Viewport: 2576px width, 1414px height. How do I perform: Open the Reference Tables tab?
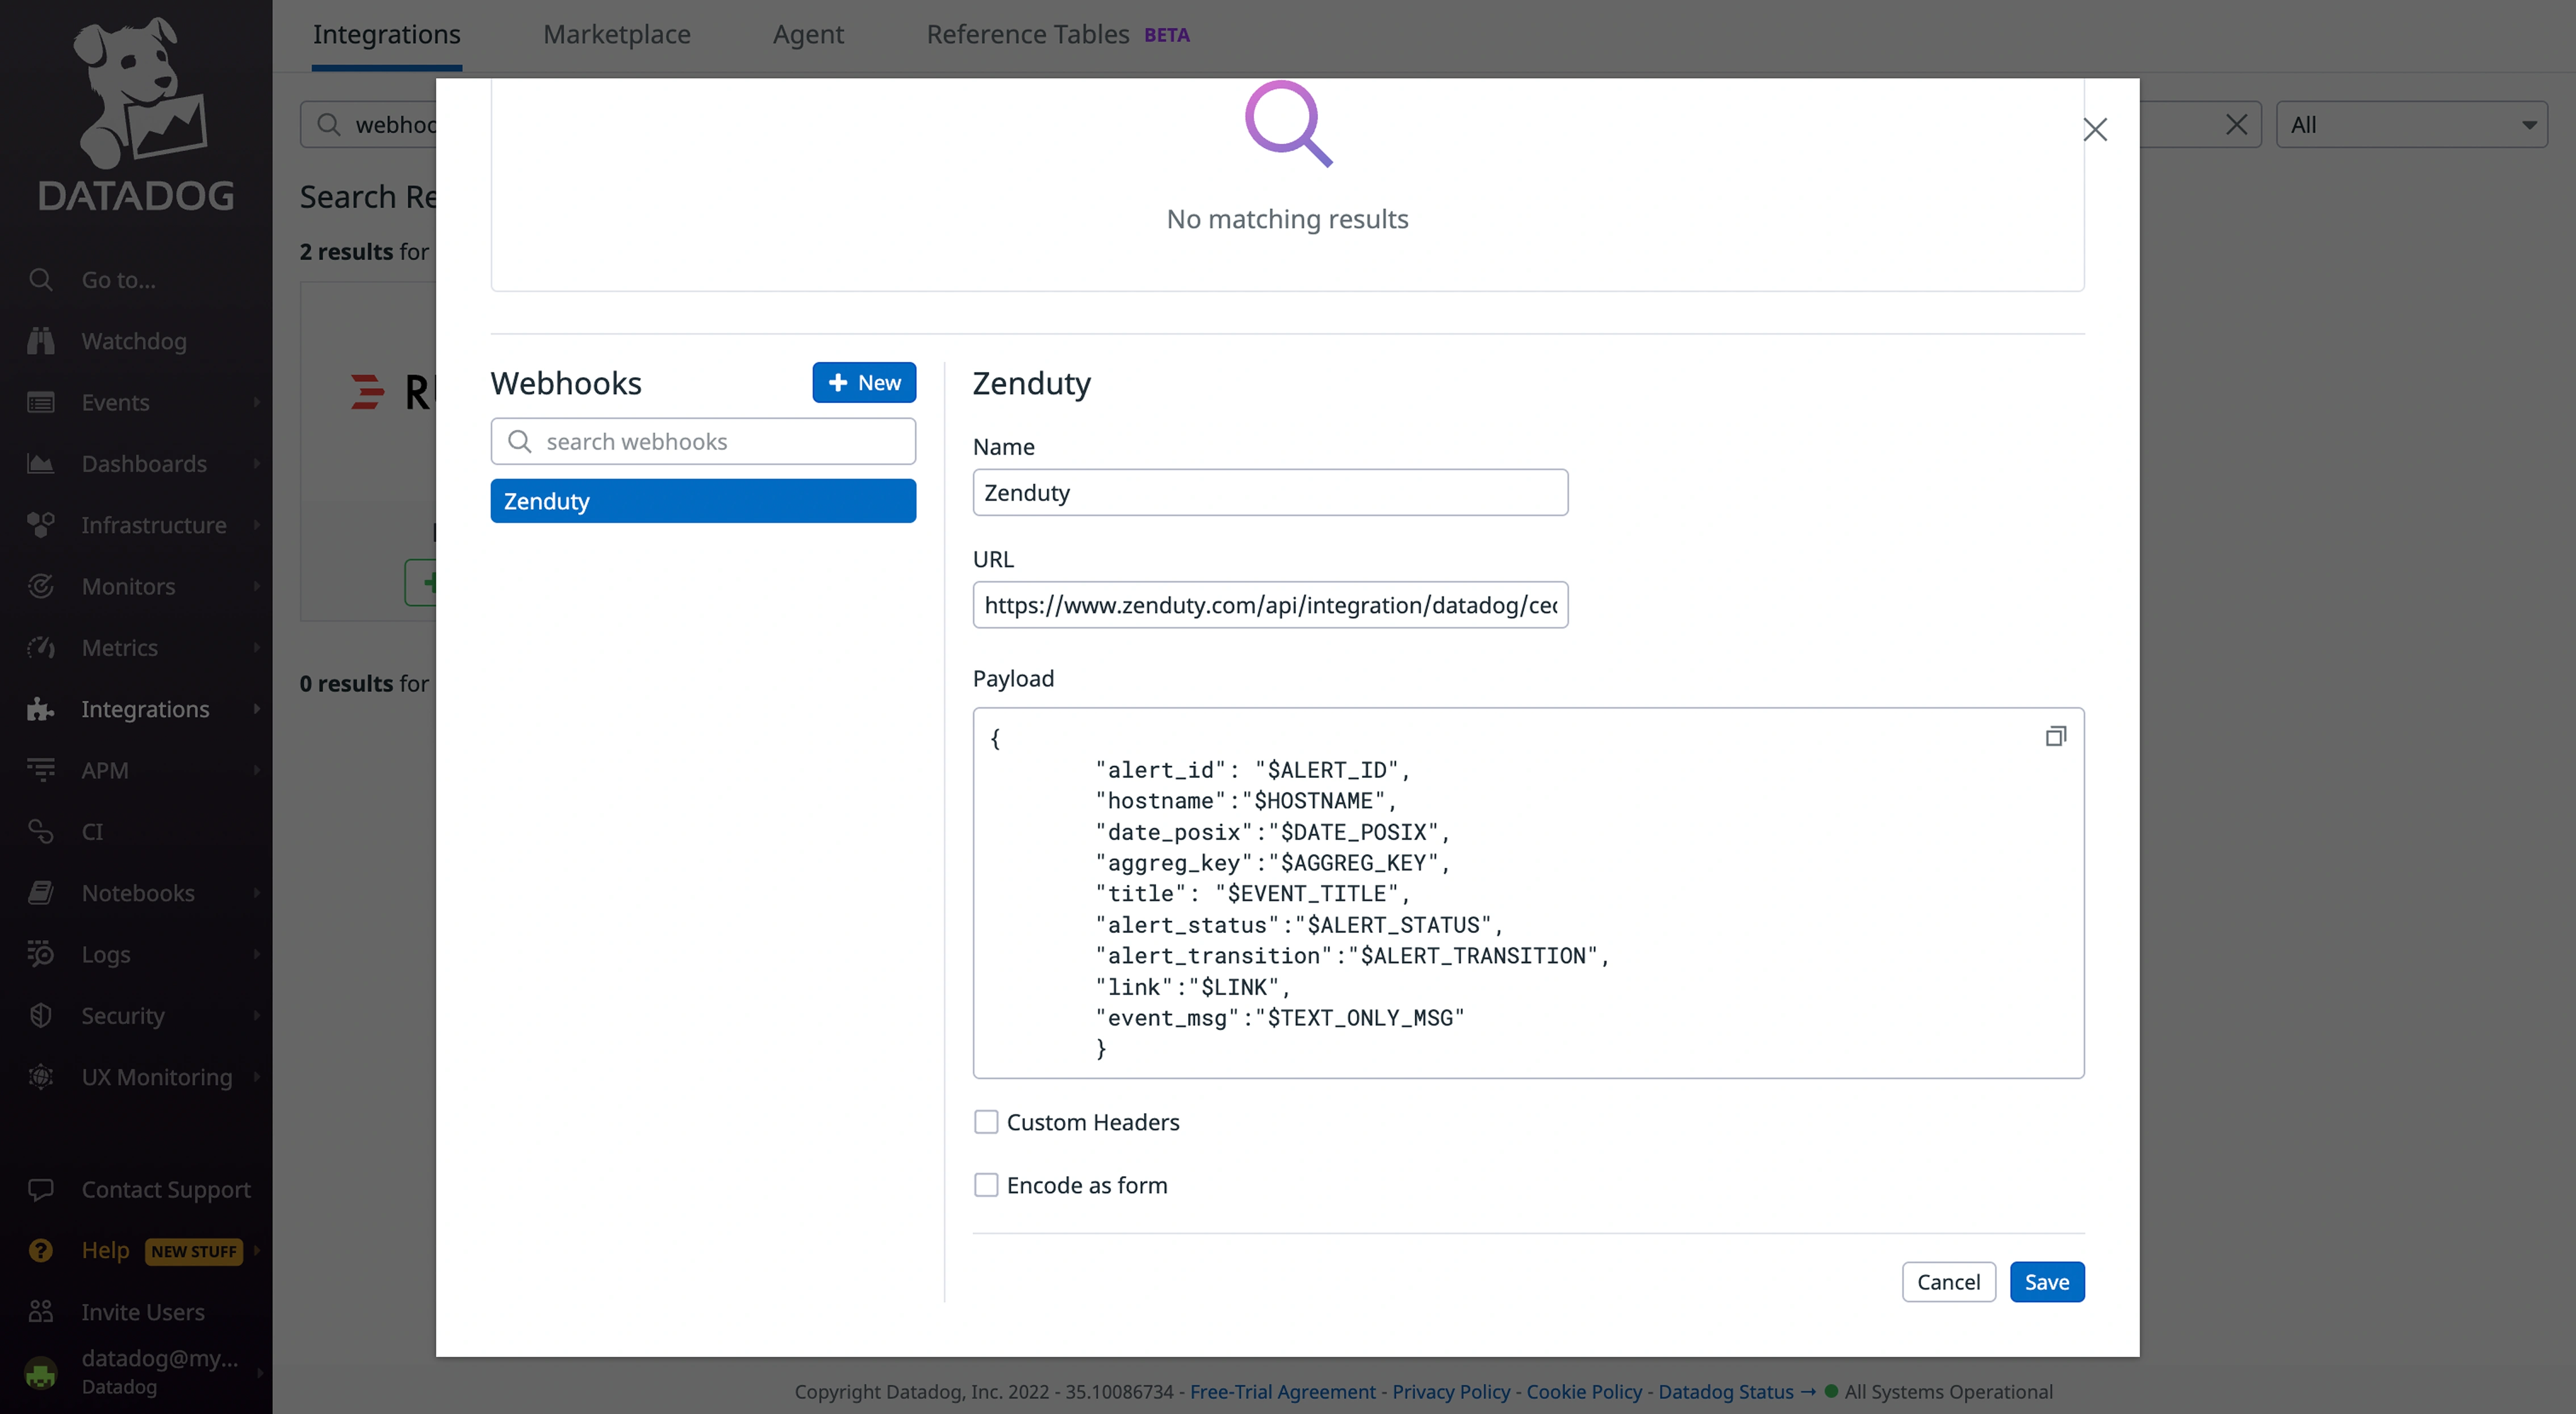[1027, 35]
